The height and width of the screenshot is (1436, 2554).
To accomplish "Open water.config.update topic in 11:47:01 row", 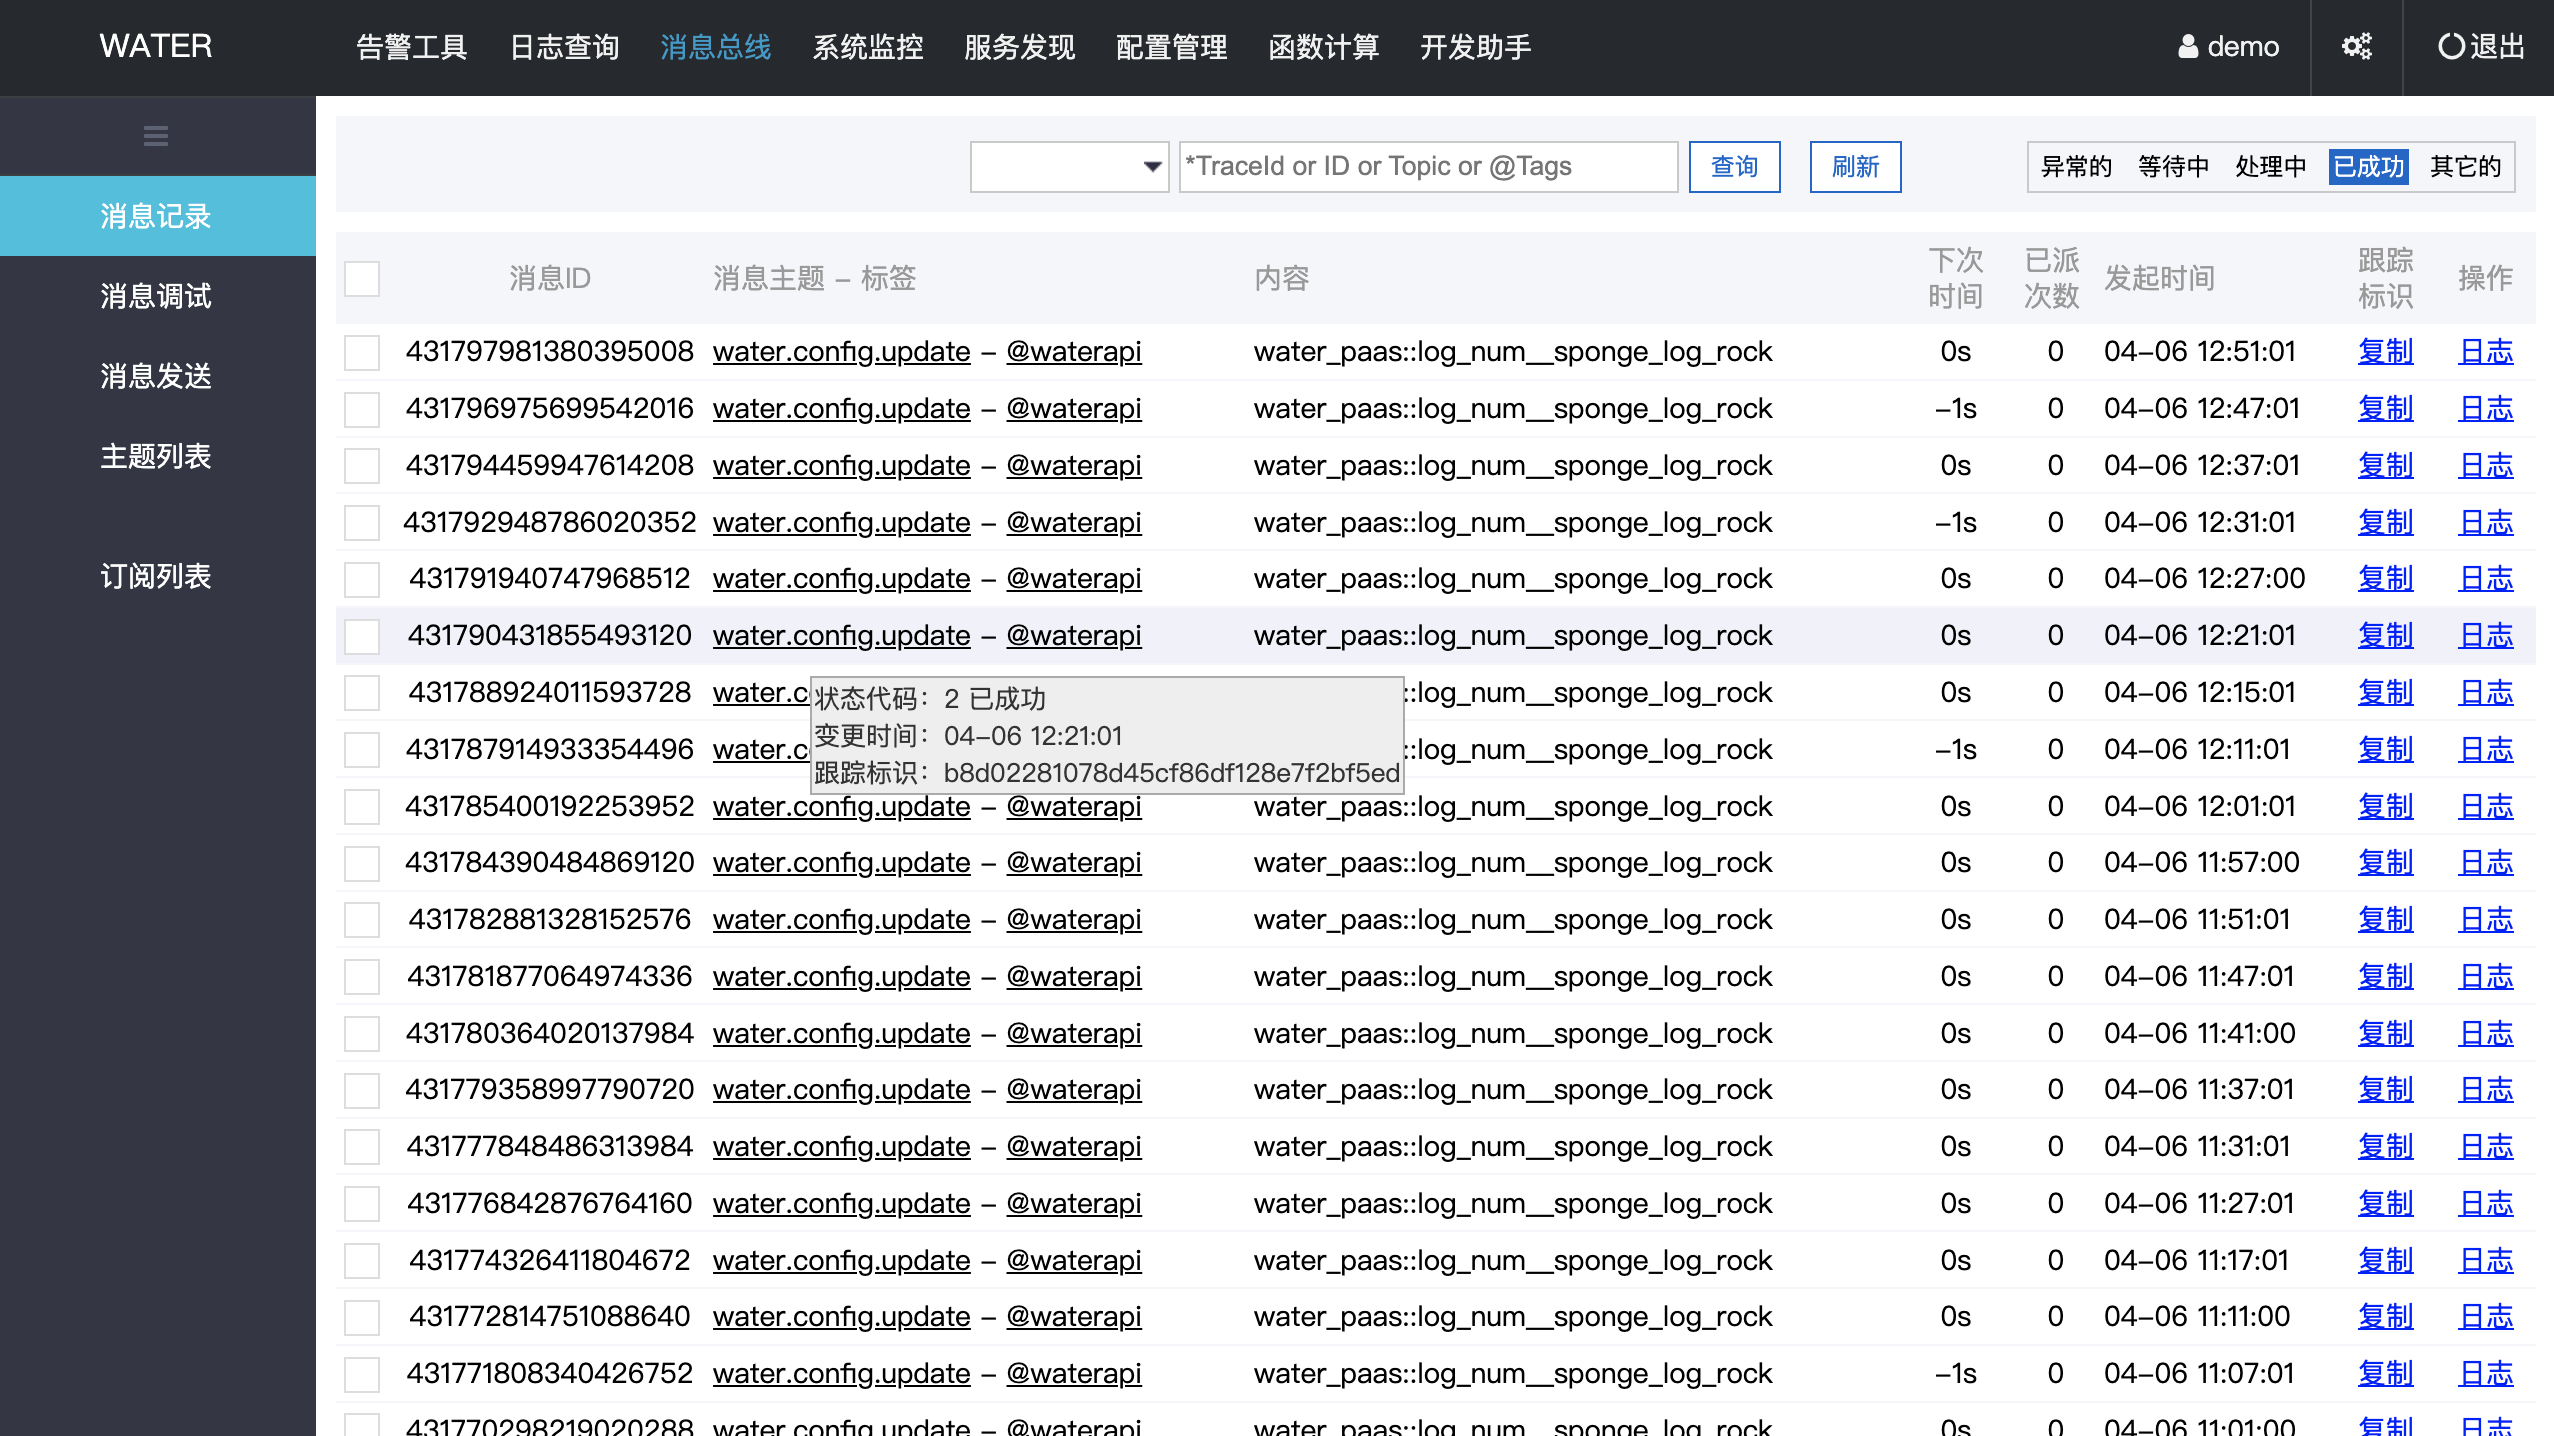I will pyautogui.click(x=841, y=977).
